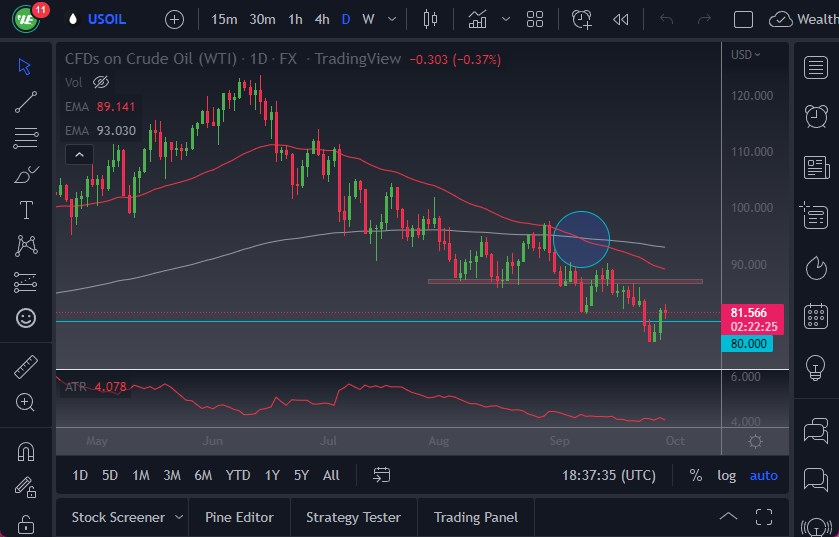Toggle log scale on price axis

tap(726, 475)
